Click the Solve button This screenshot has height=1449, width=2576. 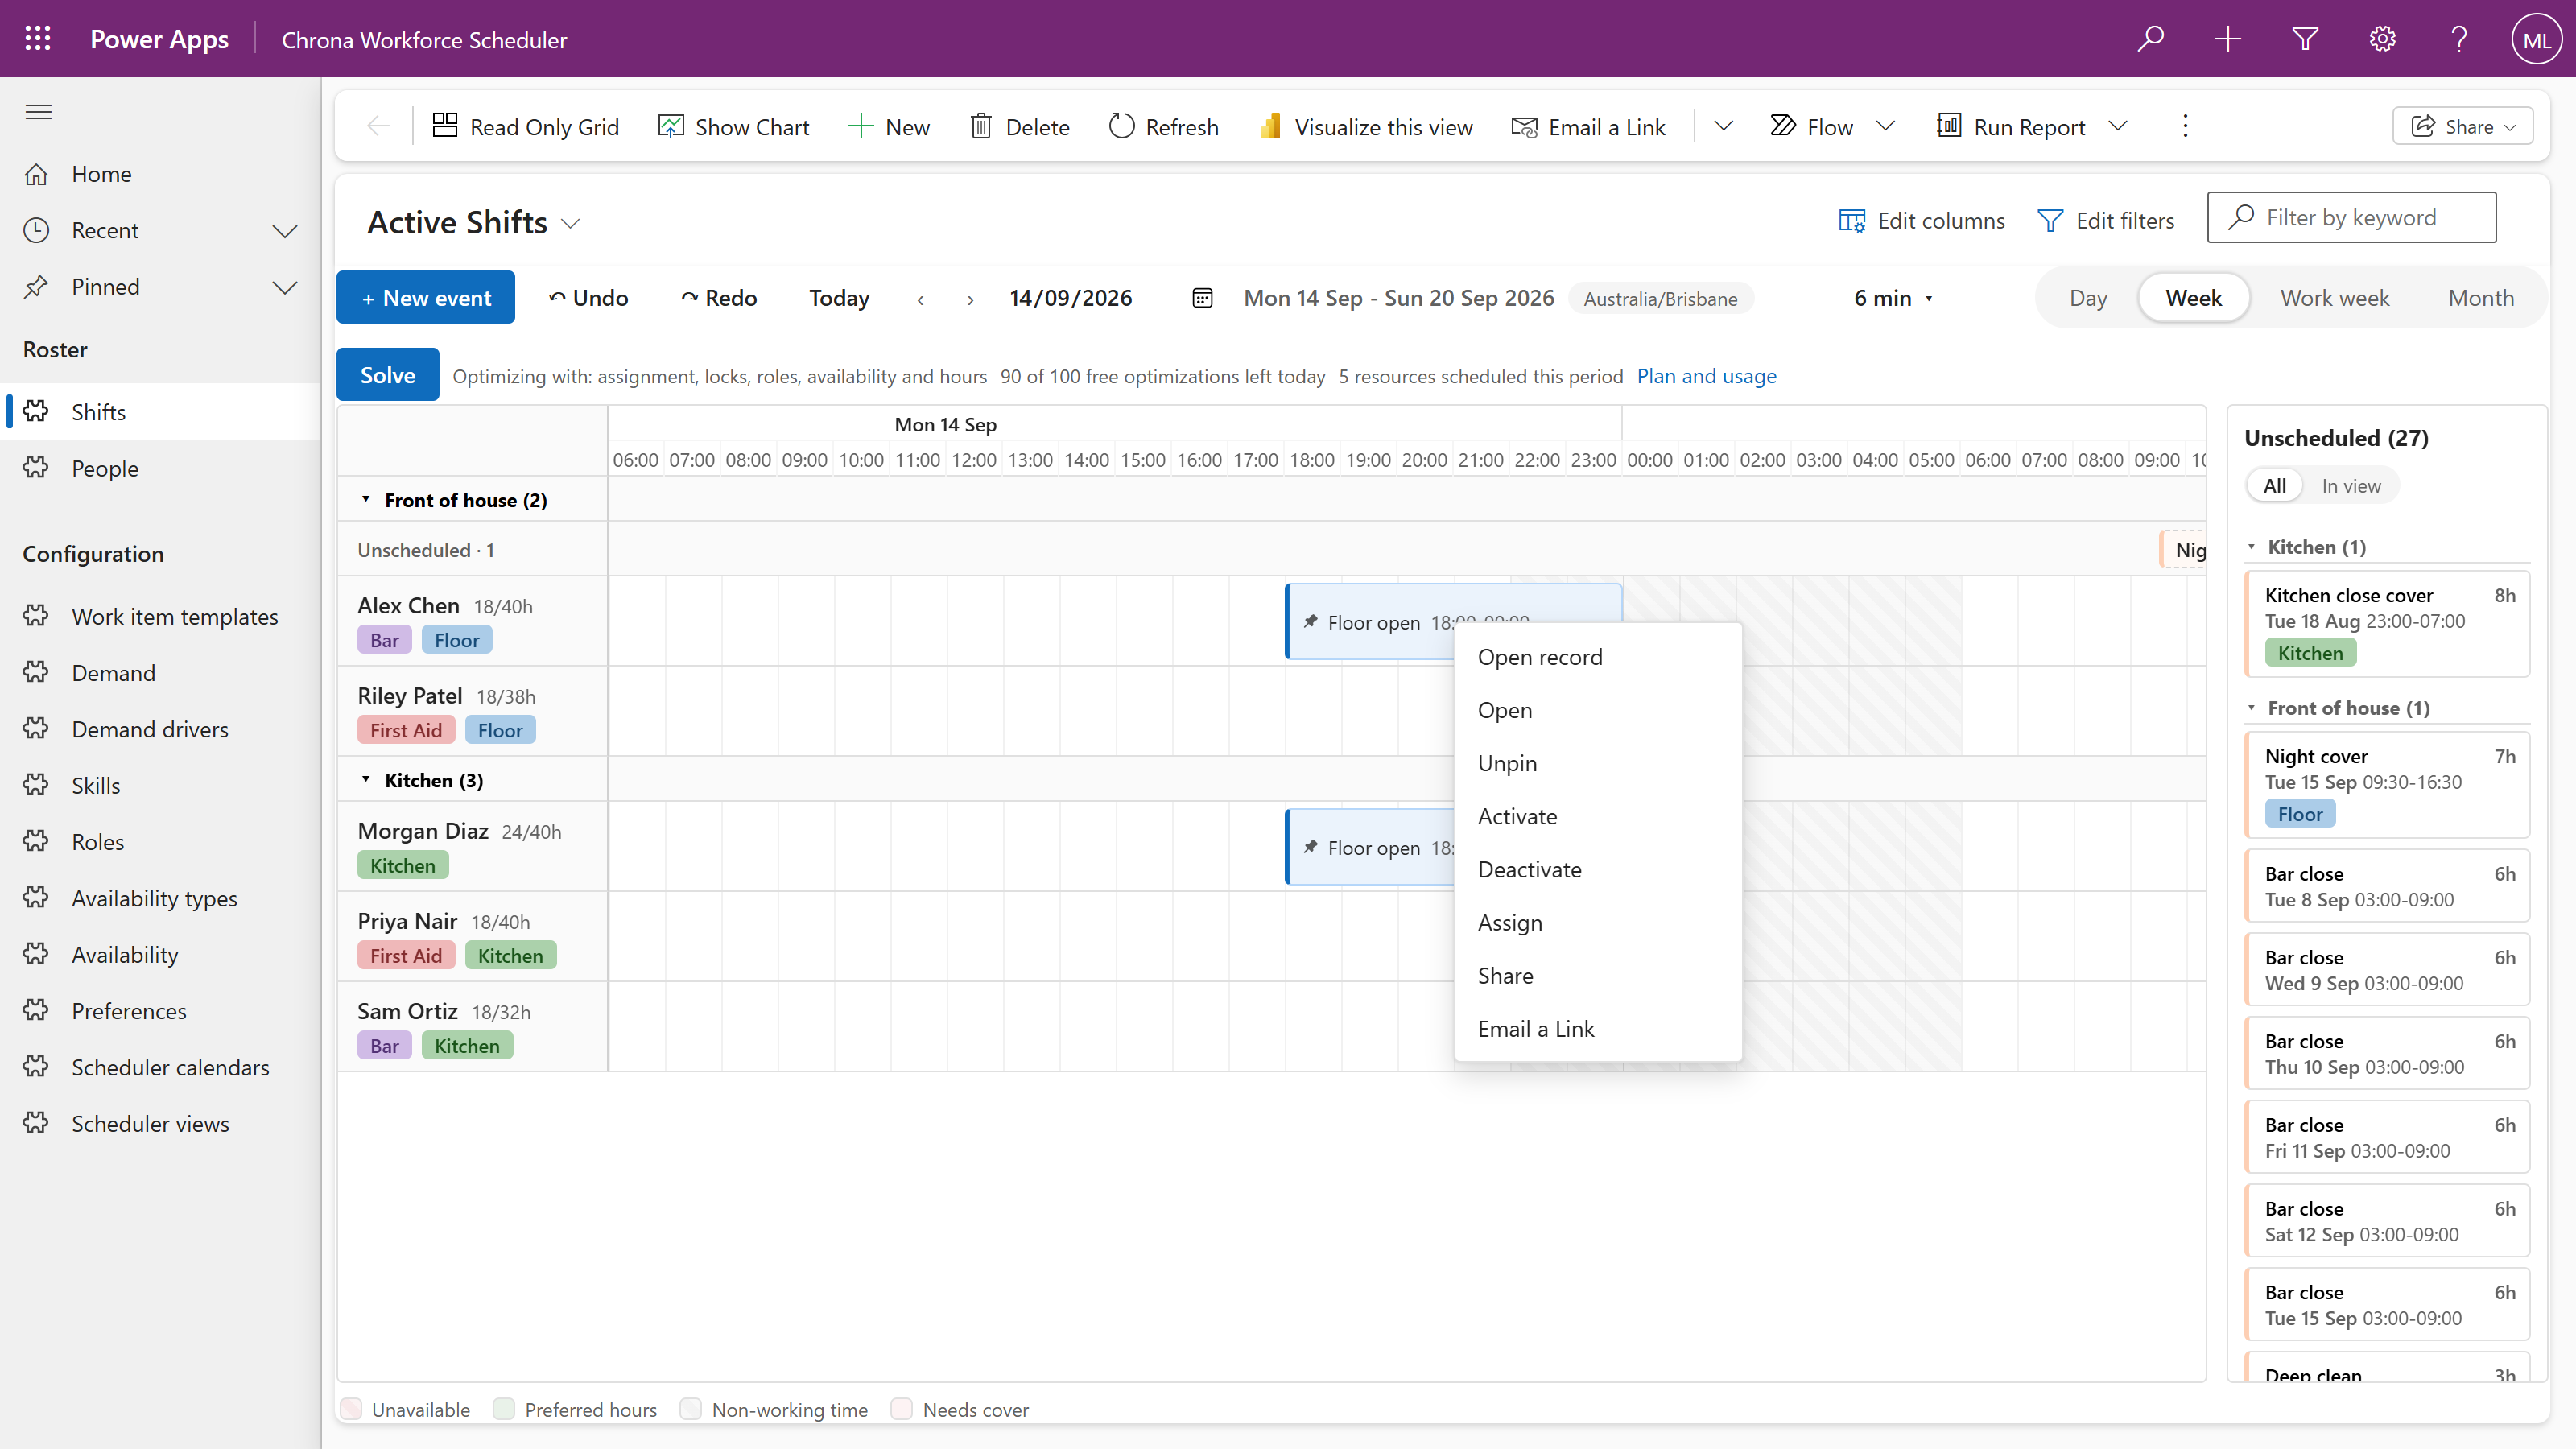(x=388, y=375)
